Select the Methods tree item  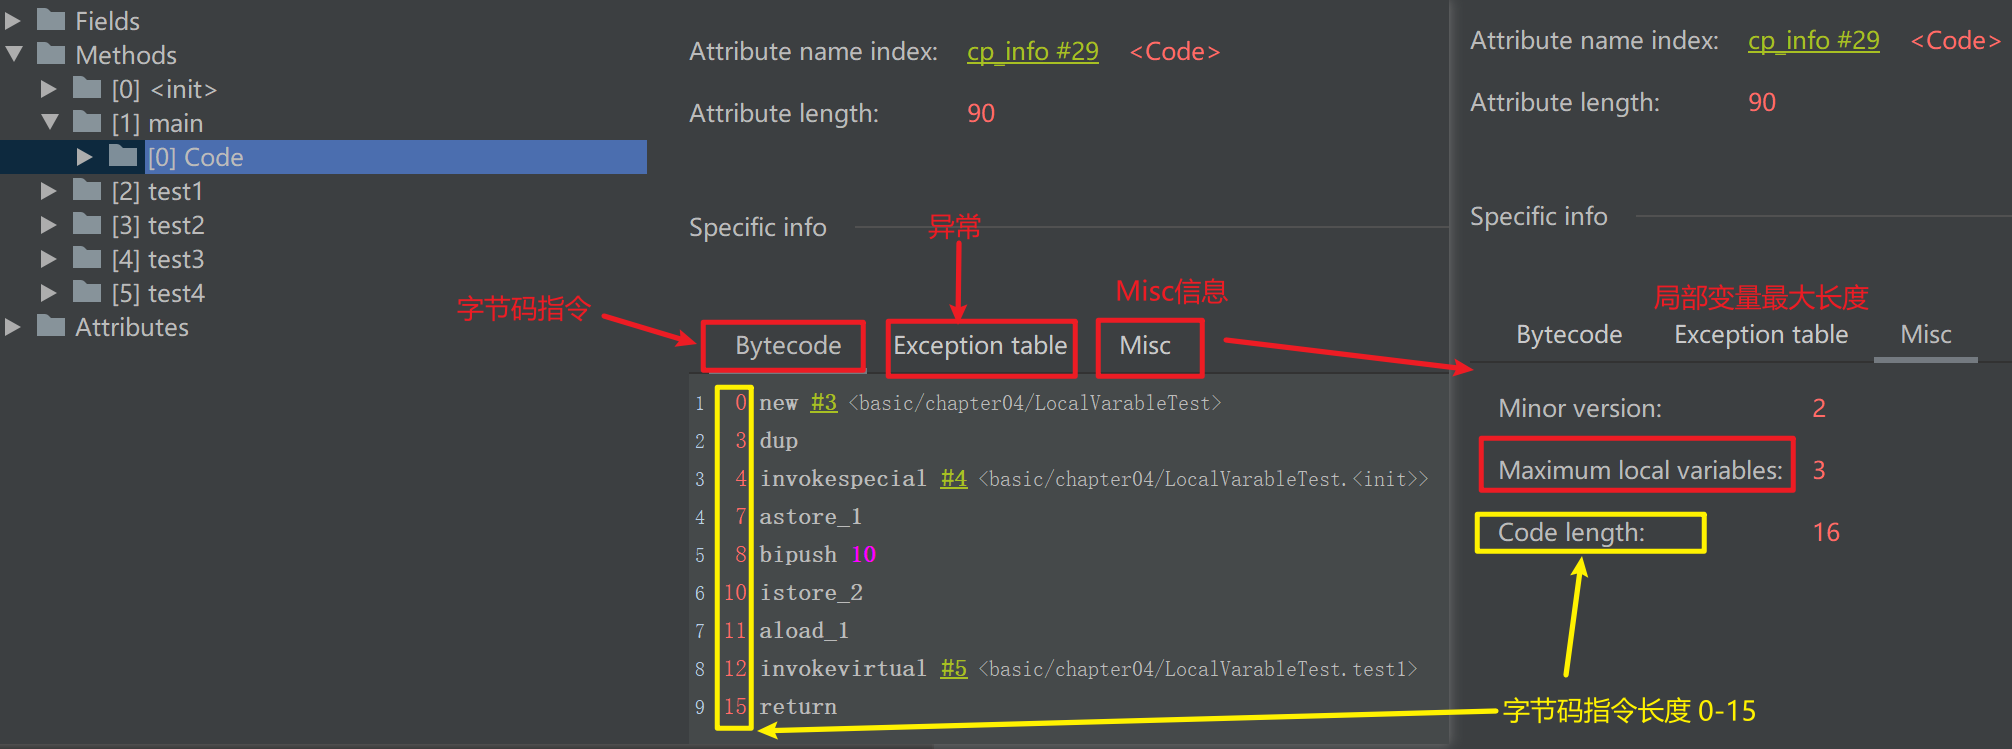(126, 55)
